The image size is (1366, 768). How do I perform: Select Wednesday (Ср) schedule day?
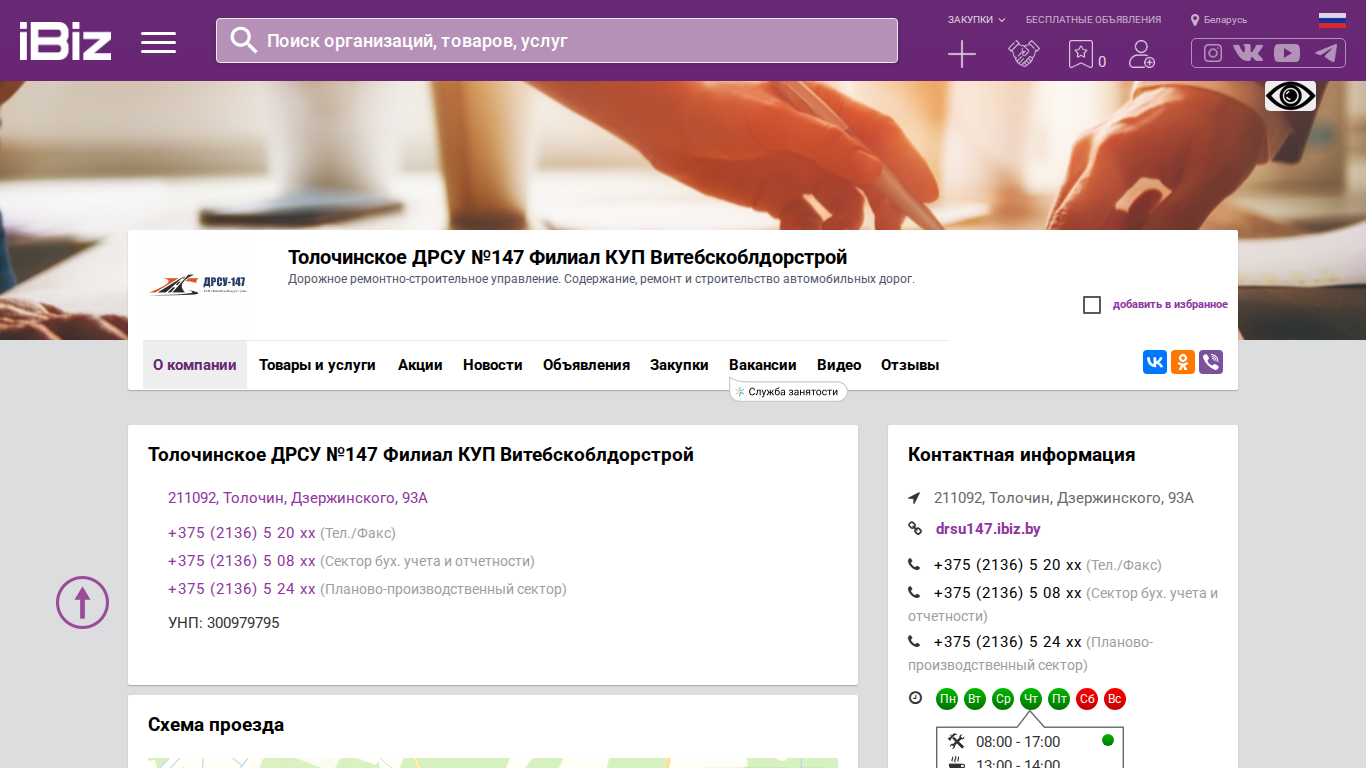[1003, 699]
